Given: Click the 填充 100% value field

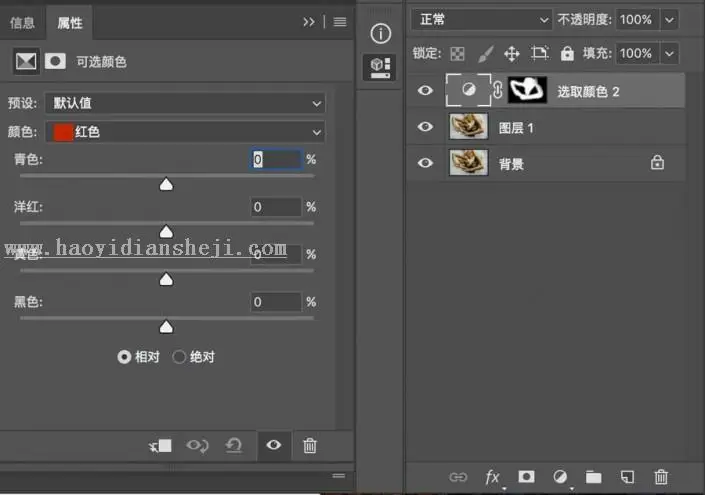Looking at the screenshot, I should coord(637,54).
